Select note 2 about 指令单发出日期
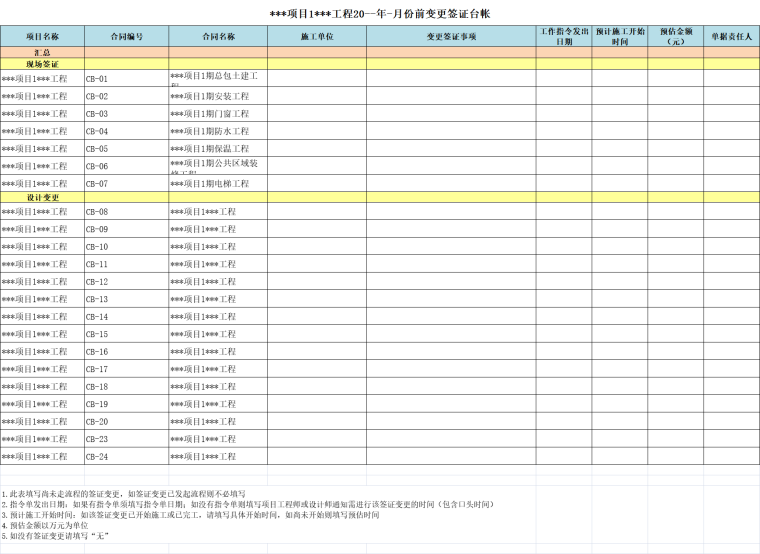The height and width of the screenshot is (554, 760). click(x=248, y=504)
